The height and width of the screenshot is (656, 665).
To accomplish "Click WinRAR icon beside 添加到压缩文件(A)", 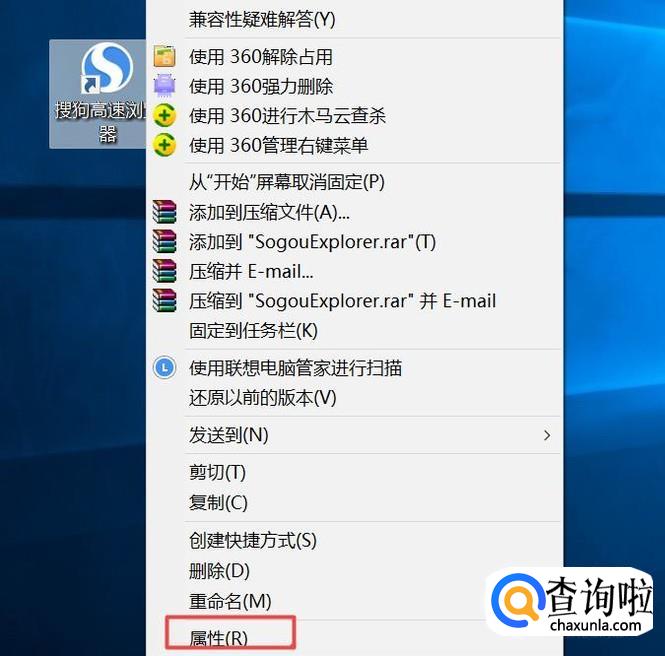I will 164,212.
